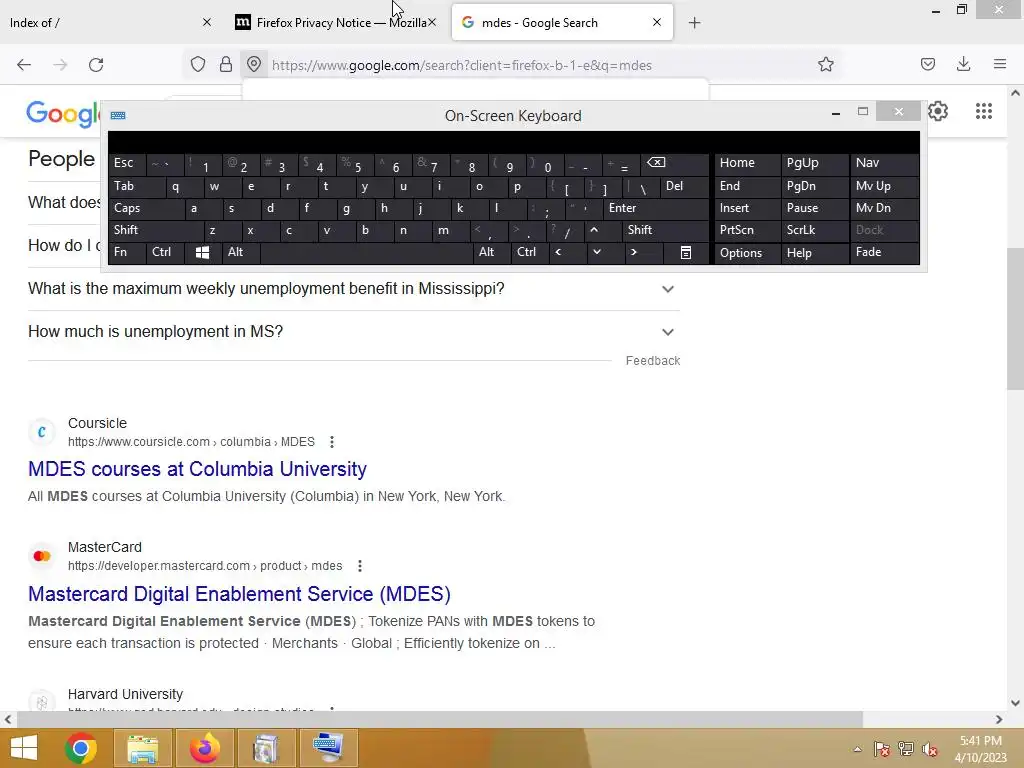Toggle the Caps key on On-Screen Keyboard
Screen dimensions: 1024x768
point(145,208)
